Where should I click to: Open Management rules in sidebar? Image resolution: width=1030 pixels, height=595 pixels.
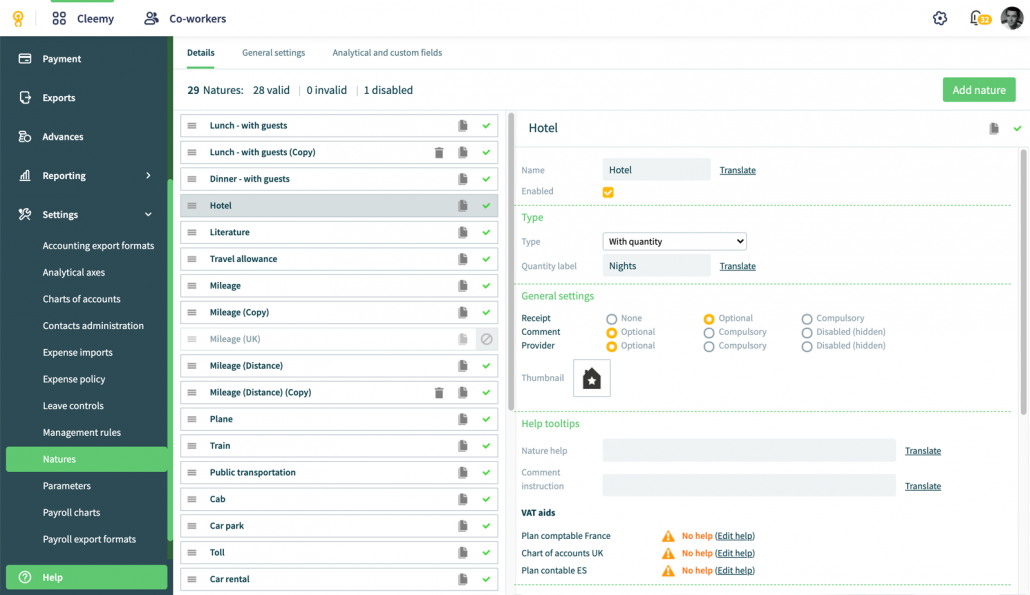(81, 432)
